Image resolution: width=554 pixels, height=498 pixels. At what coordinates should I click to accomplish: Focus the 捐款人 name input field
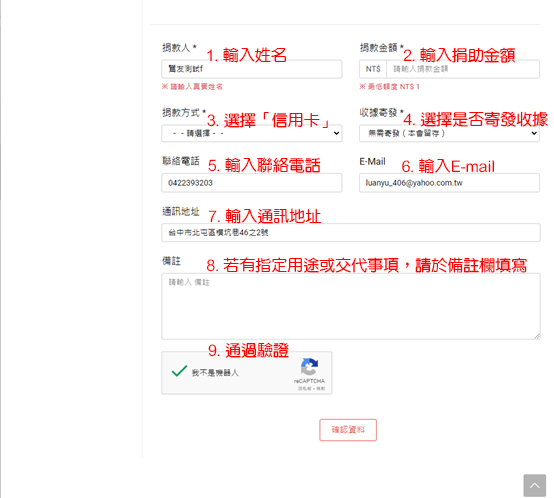click(252, 69)
